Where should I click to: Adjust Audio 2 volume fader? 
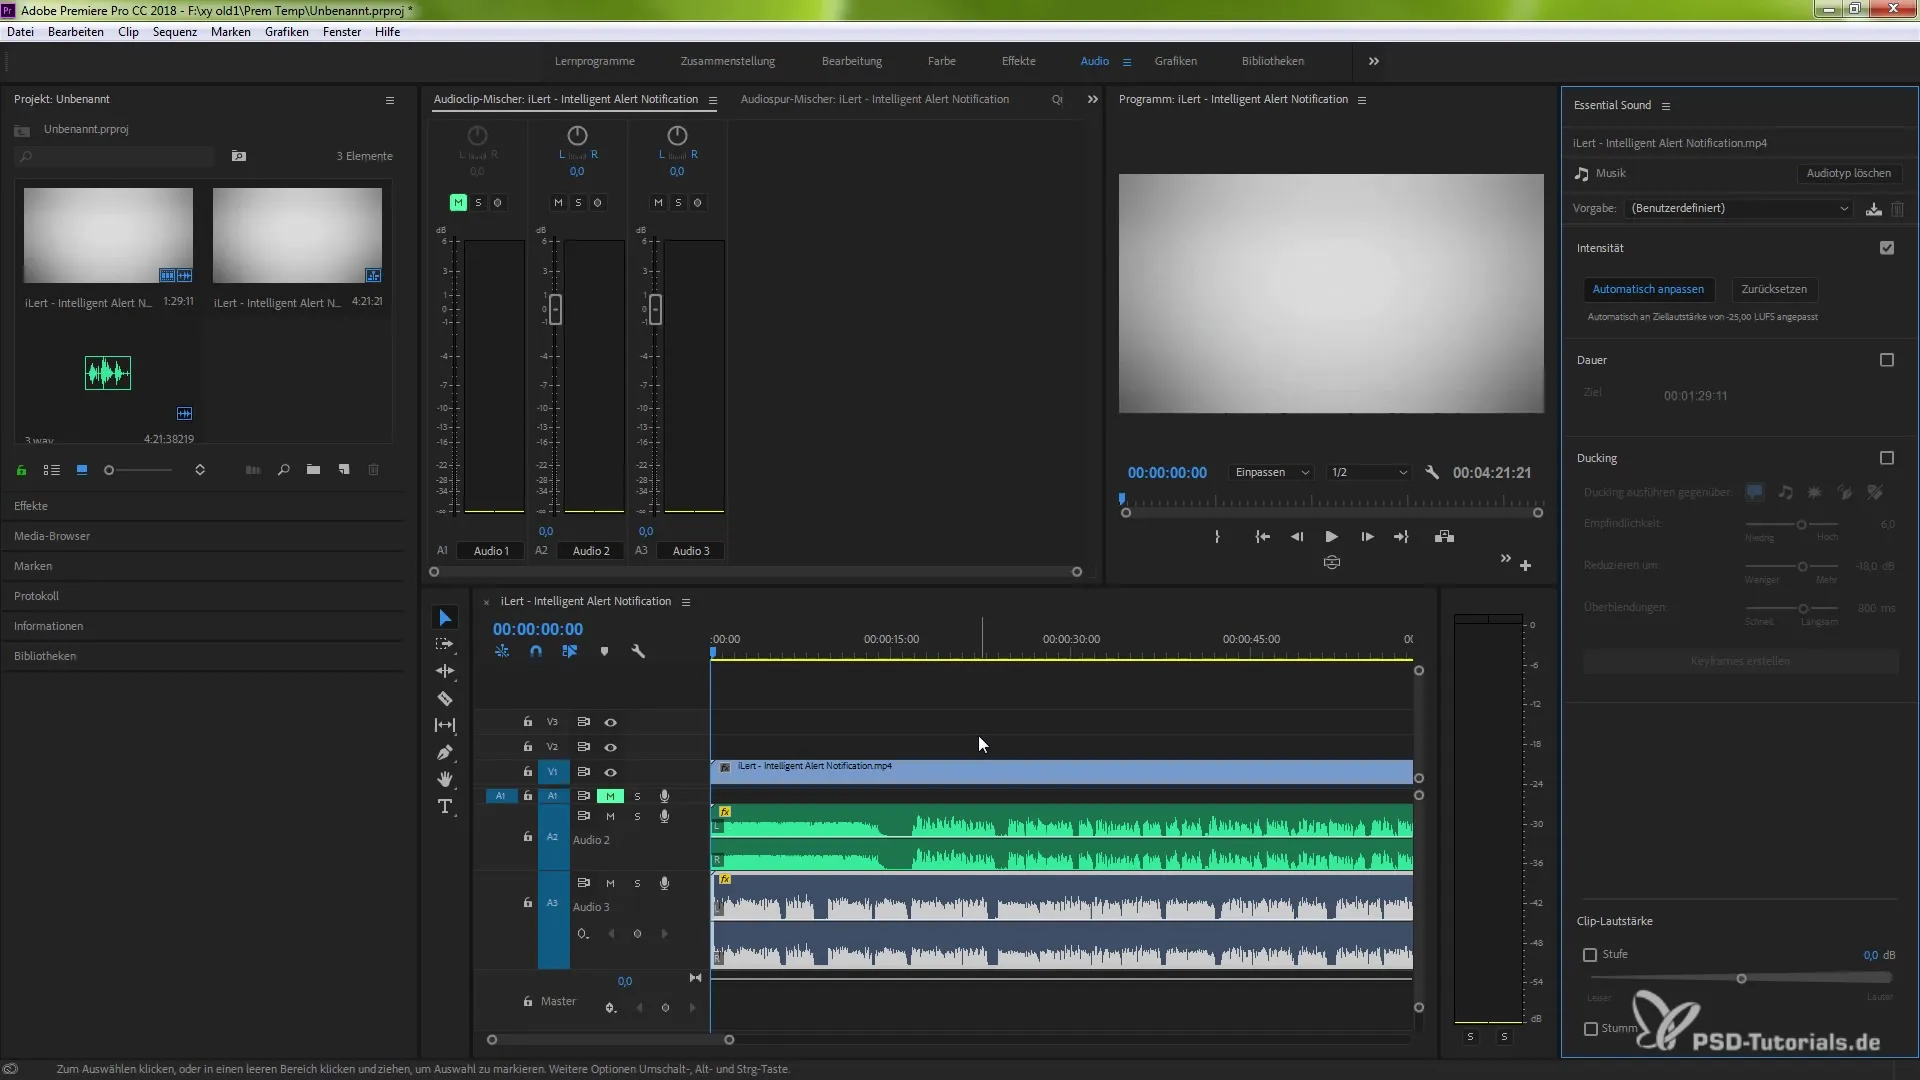pos(555,310)
